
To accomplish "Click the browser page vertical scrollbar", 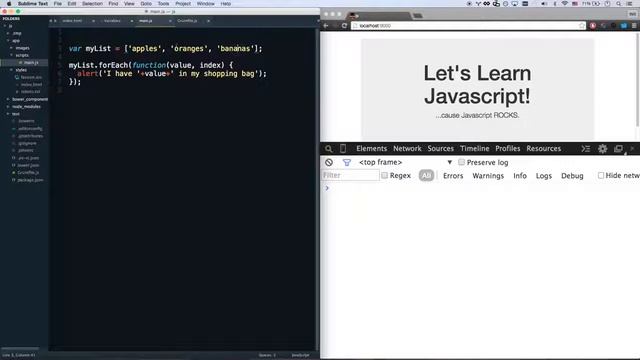I will pos(637,80).
